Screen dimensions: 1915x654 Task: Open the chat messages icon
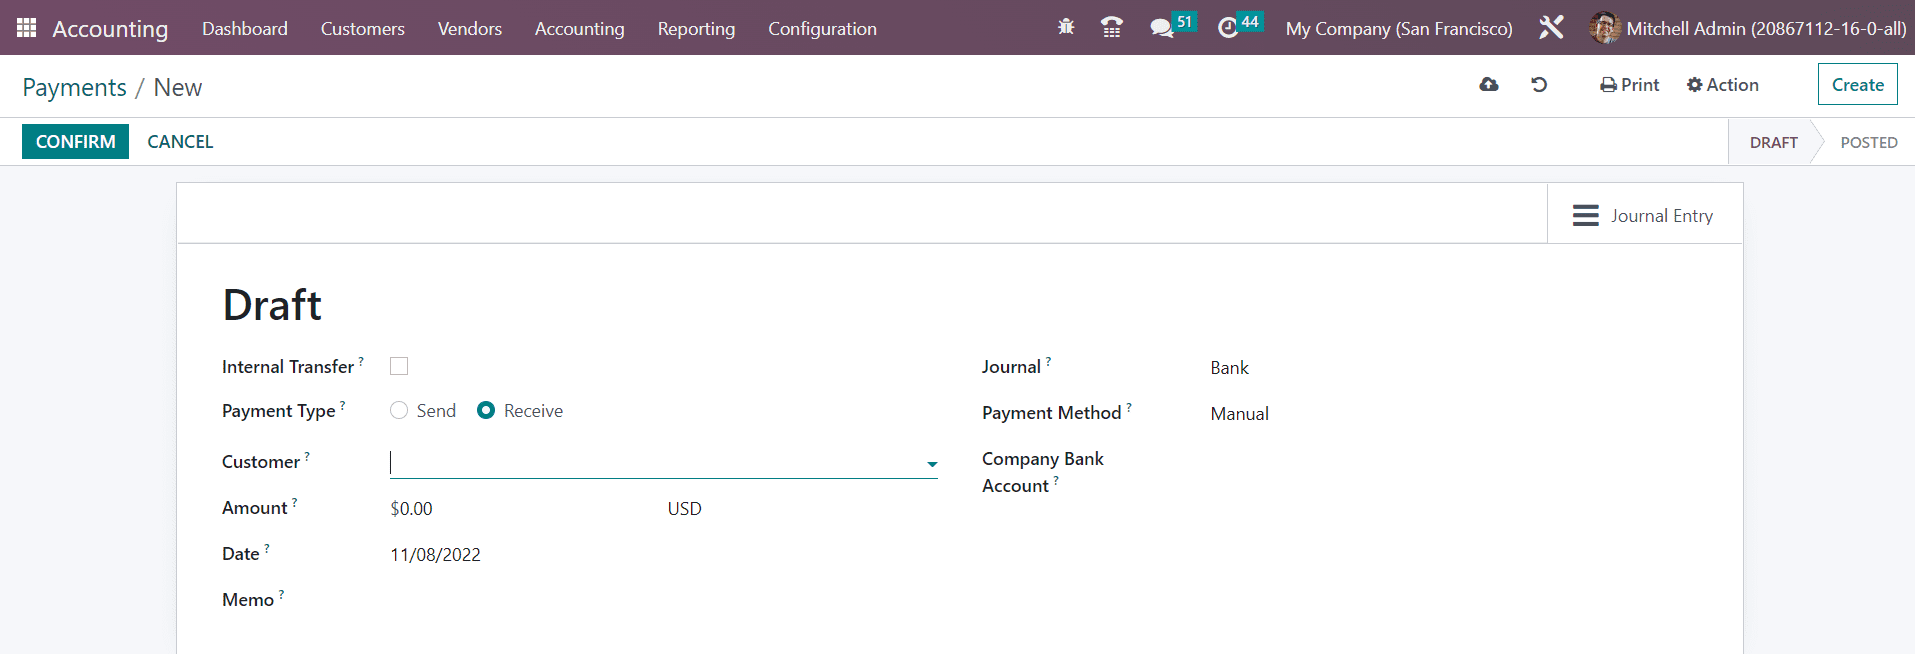(1161, 28)
